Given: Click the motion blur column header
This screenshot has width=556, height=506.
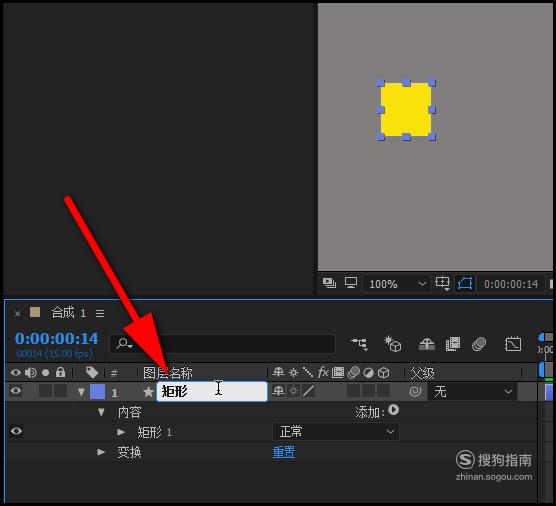Looking at the screenshot, I should point(354,372).
